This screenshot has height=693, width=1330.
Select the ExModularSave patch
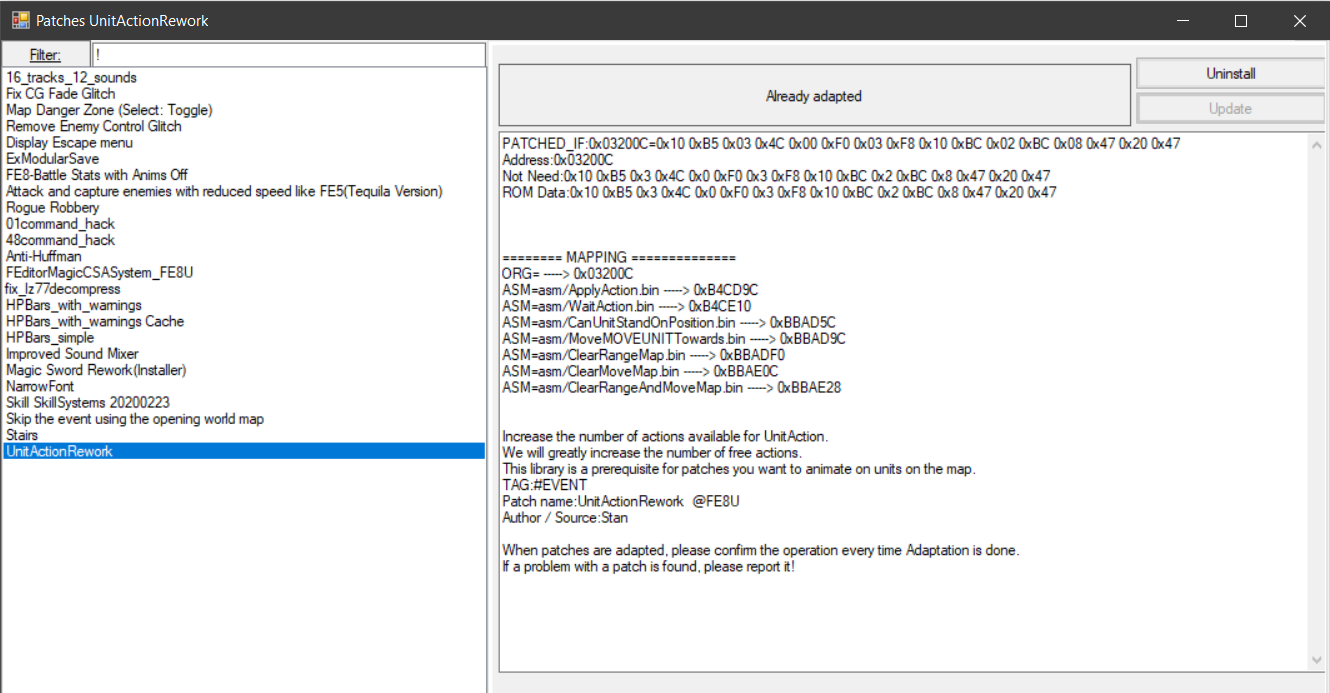(x=53, y=159)
